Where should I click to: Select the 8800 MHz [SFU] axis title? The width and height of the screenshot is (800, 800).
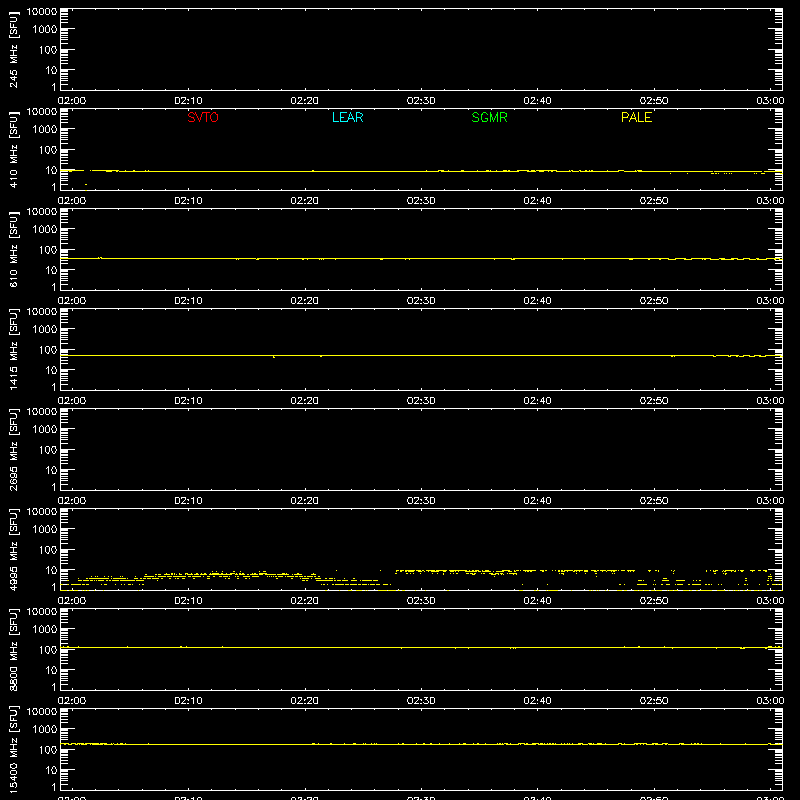click(13, 649)
